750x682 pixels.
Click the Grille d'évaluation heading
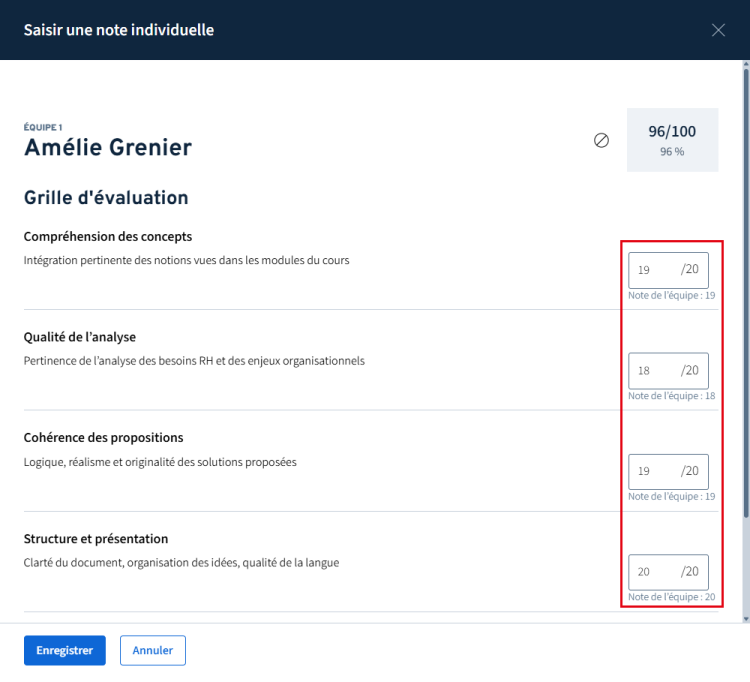point(106,198)
